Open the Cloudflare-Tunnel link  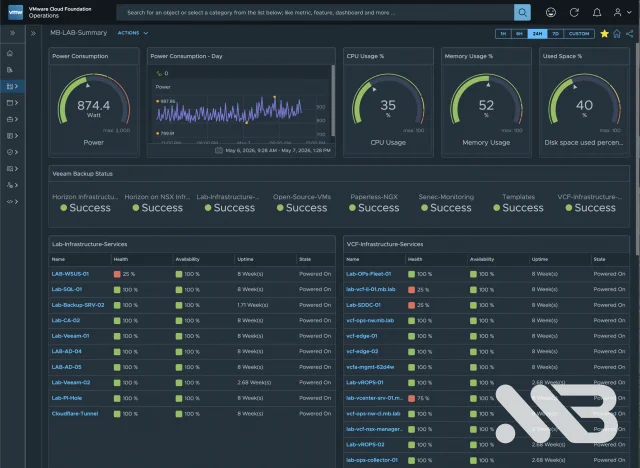pos(75,413)
